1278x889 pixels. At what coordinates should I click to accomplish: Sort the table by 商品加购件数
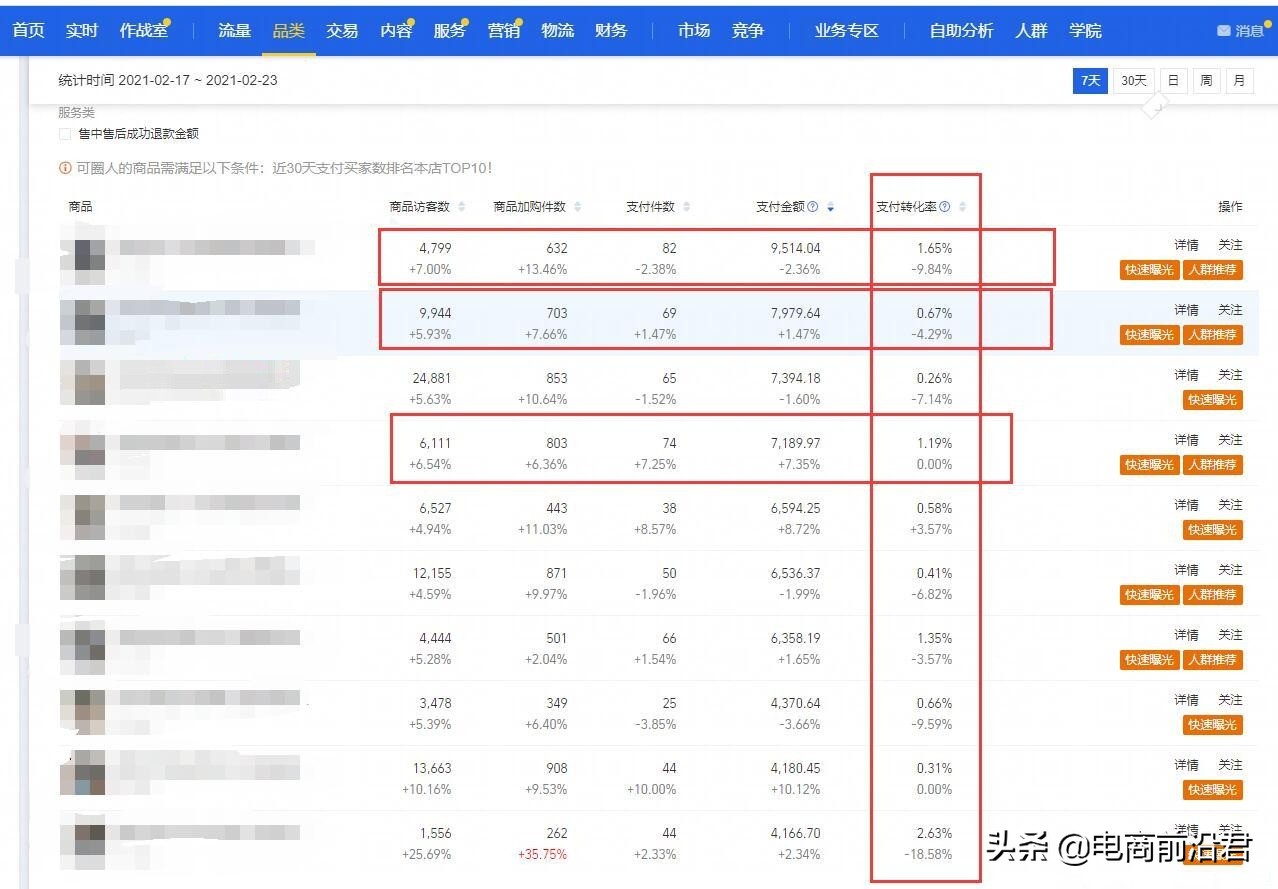[576, 206]
